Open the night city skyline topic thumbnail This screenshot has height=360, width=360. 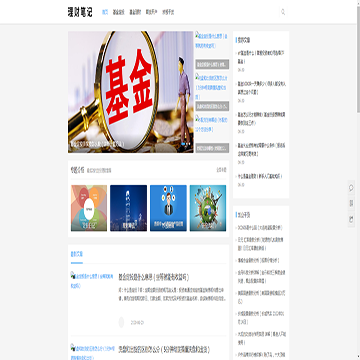tap(128, 208)
